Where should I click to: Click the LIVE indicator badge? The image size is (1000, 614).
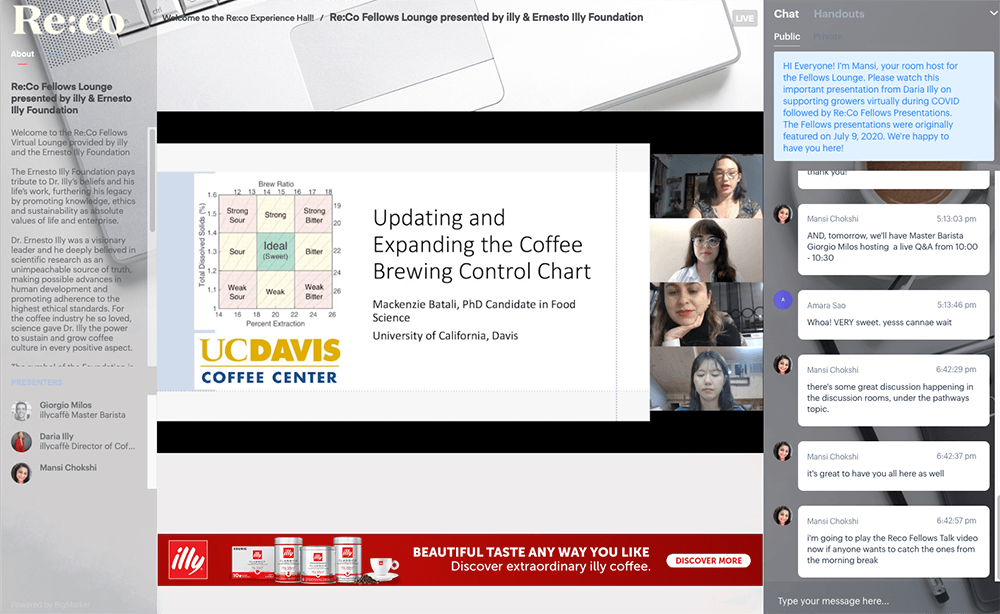tap(745, 18)
